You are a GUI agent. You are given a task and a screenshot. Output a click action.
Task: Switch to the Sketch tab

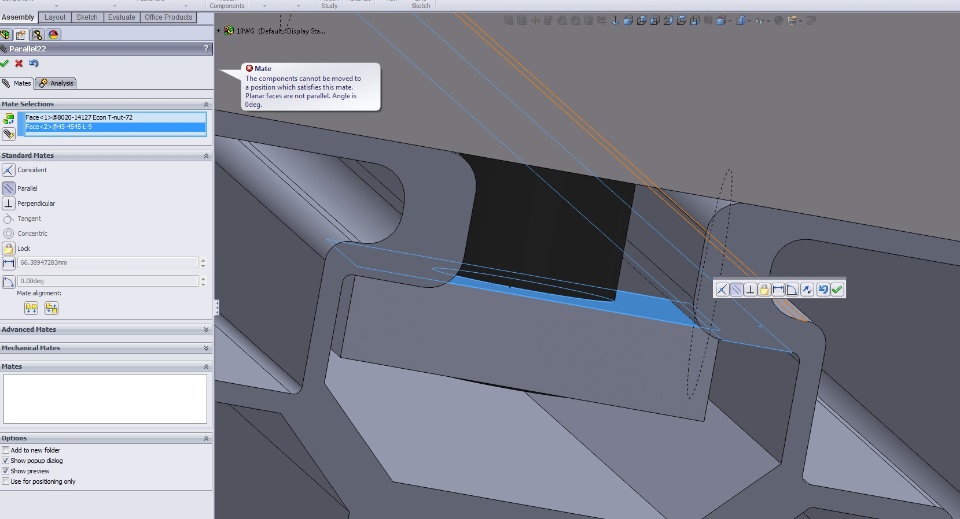pyautogui.click(x=87, y=17)
